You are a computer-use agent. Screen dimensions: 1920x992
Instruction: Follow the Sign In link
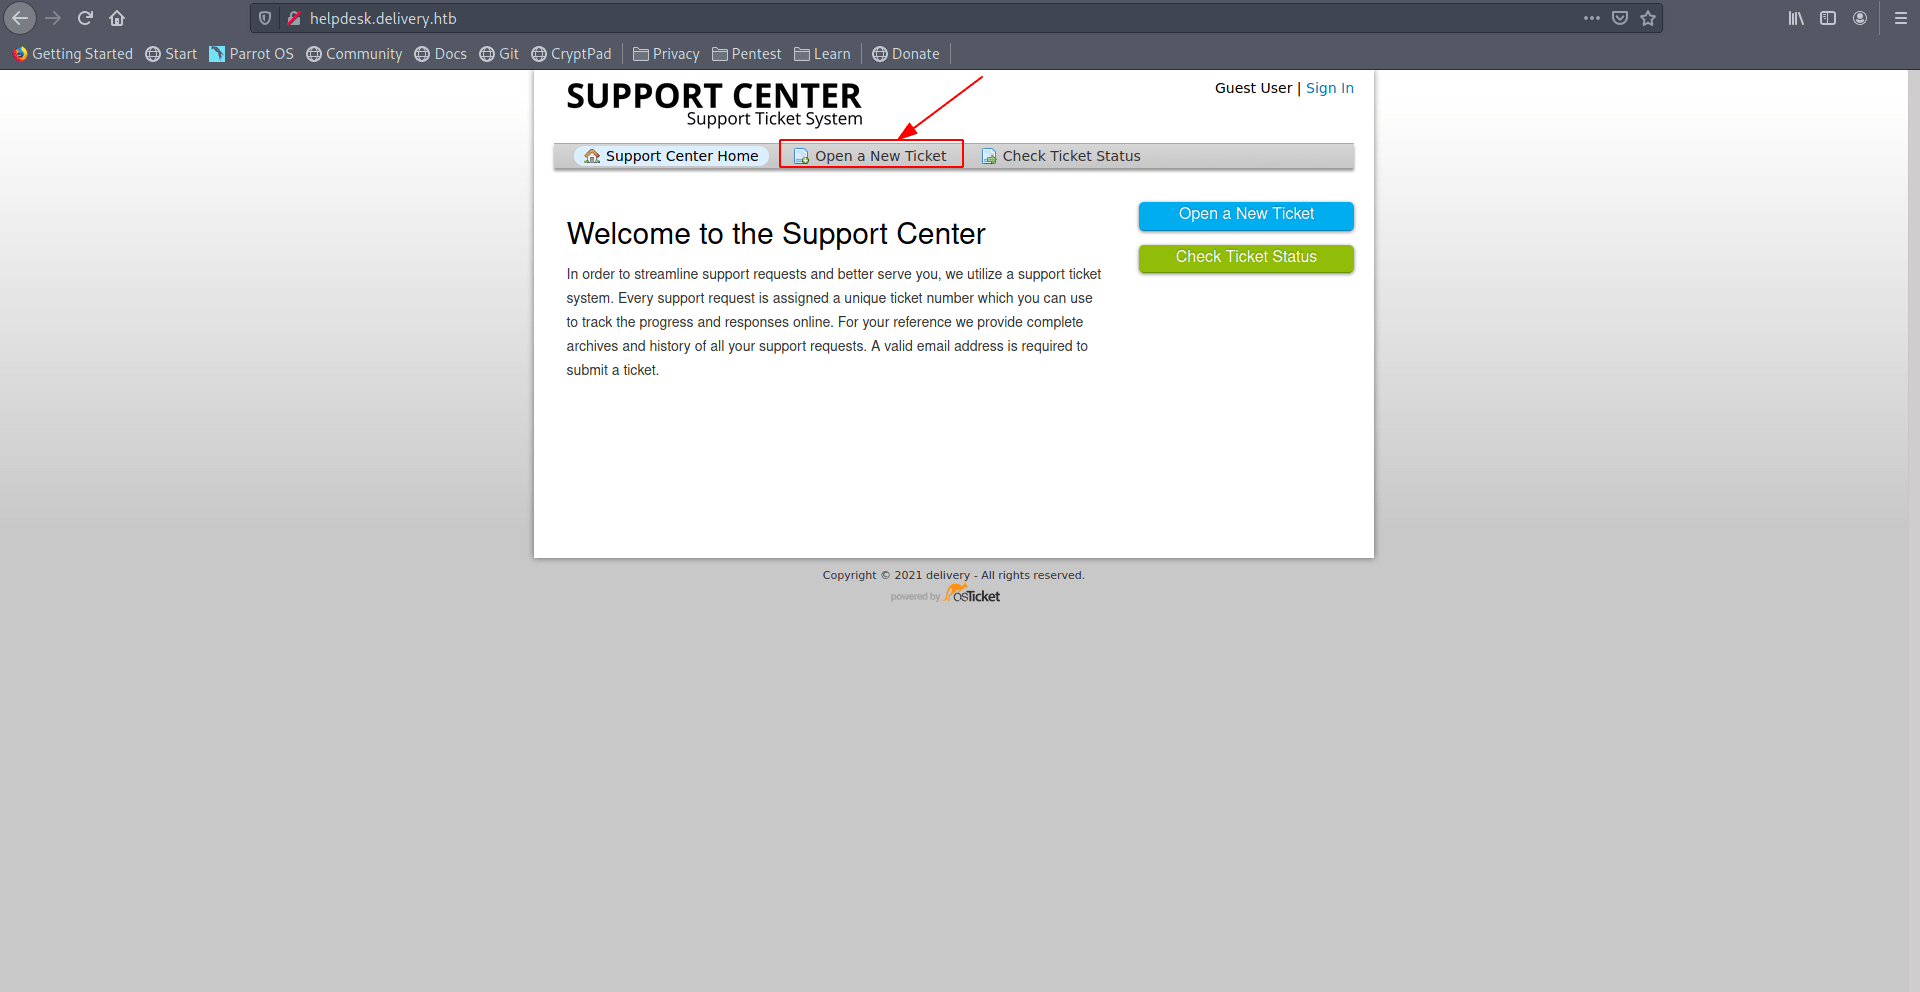tap(1329, 88)
